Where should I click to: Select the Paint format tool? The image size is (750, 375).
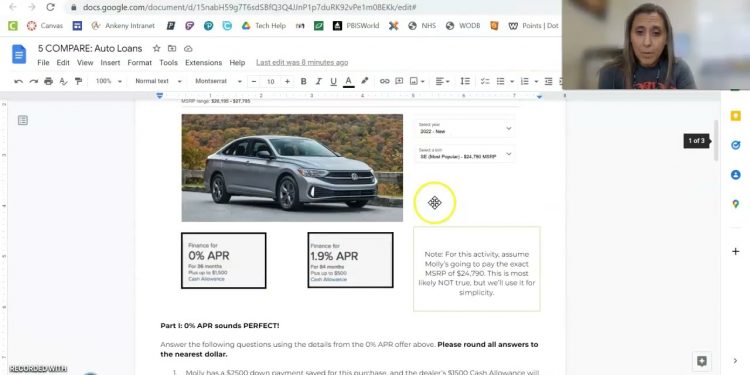click(x=78, y=81)
